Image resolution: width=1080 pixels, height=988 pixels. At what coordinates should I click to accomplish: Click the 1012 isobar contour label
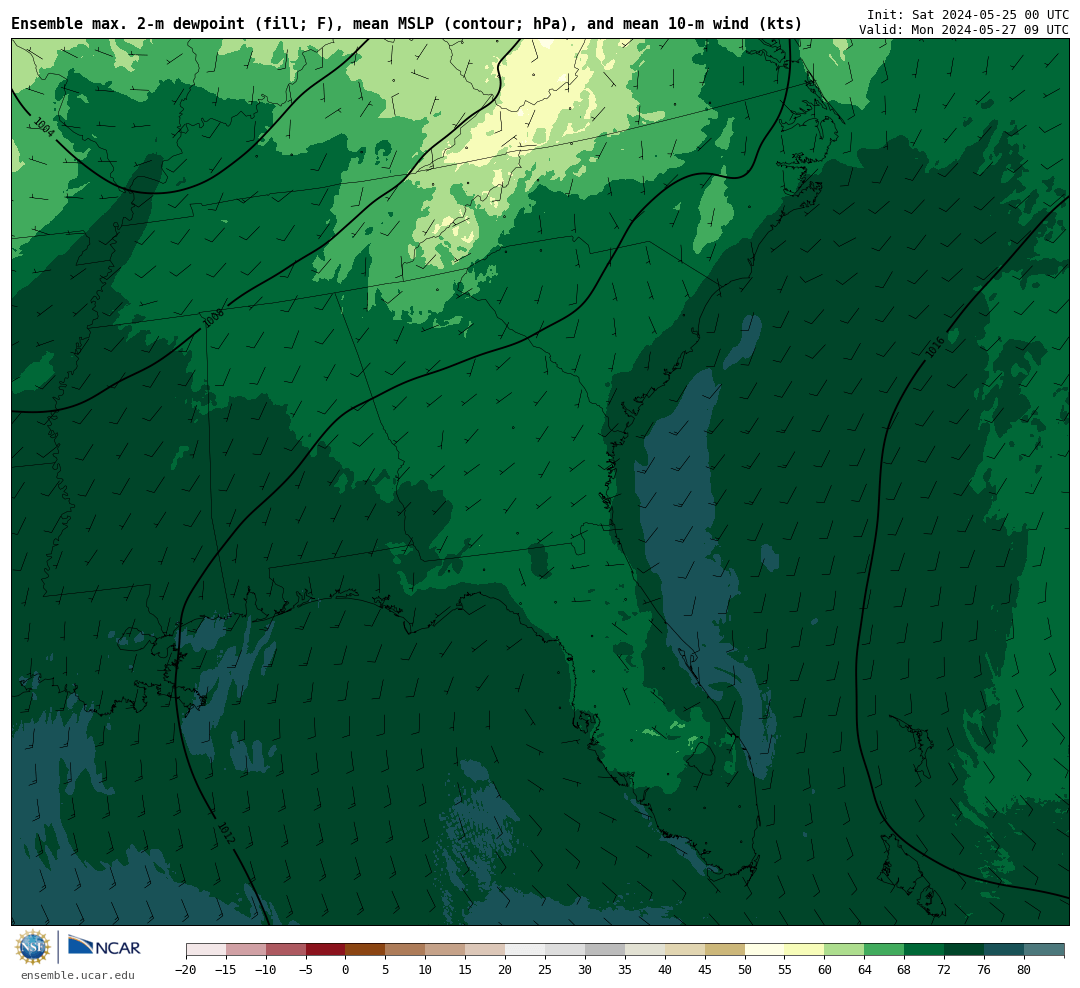tap(226, 832)
